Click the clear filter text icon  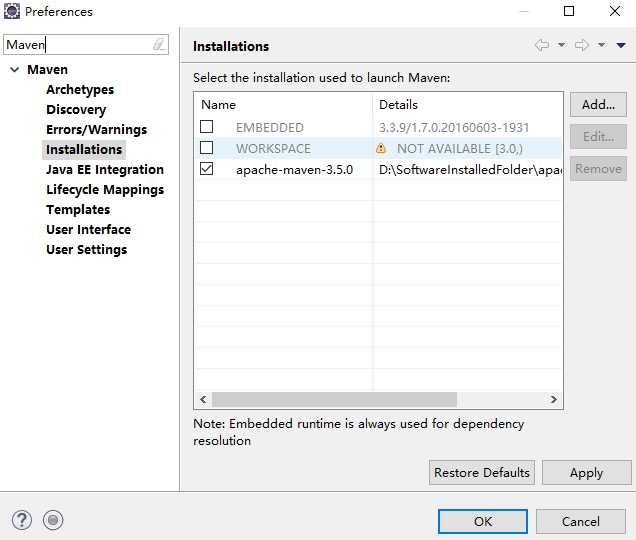point(159,44)
